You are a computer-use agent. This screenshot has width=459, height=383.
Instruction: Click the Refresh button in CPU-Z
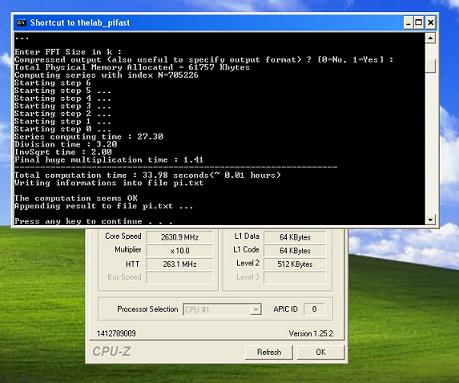[x=269, y=352]
